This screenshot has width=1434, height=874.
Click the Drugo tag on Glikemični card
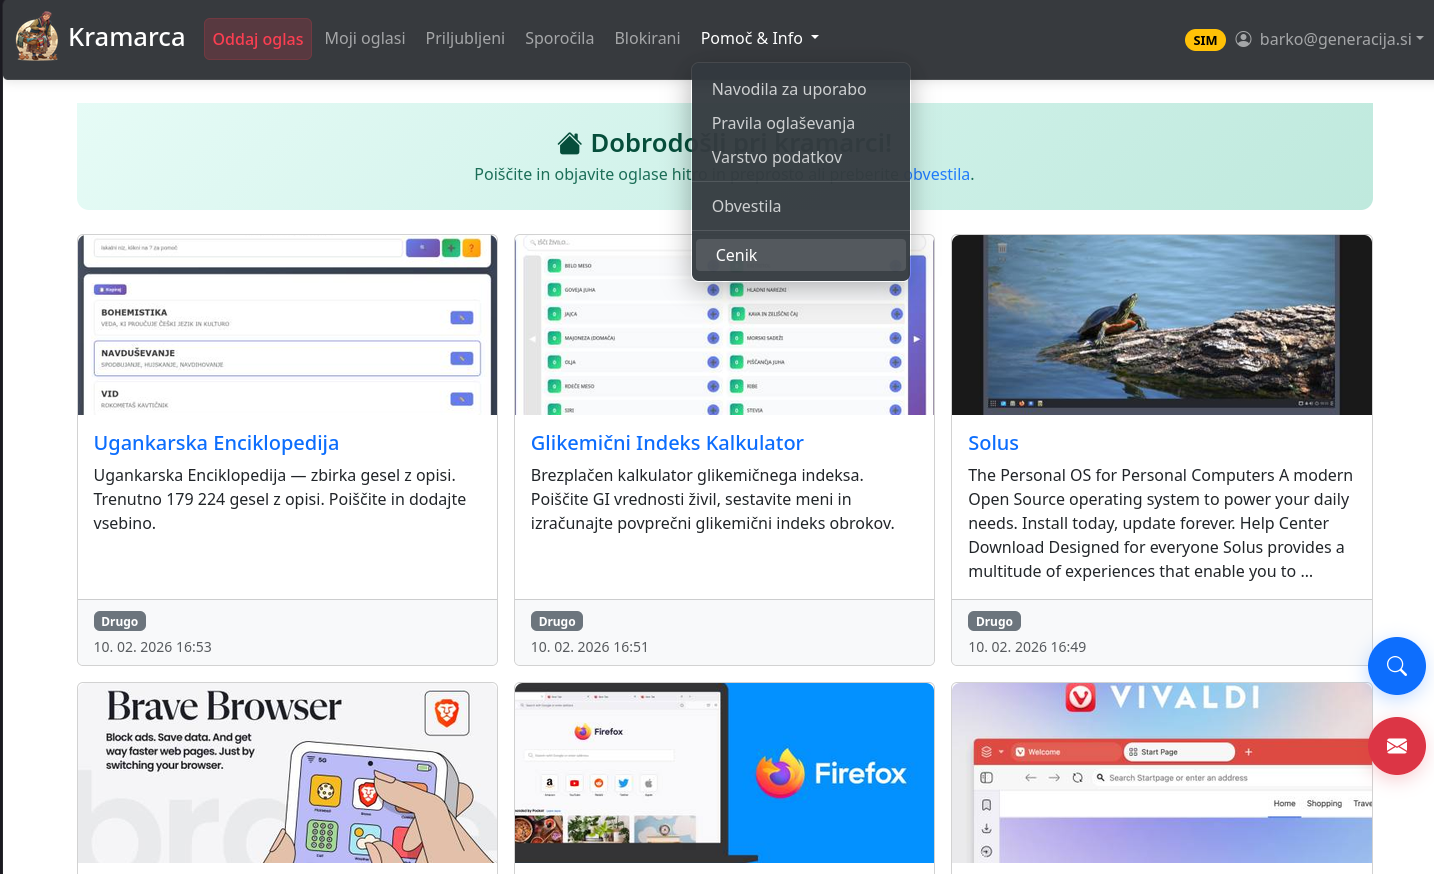(x=557, y=621)
